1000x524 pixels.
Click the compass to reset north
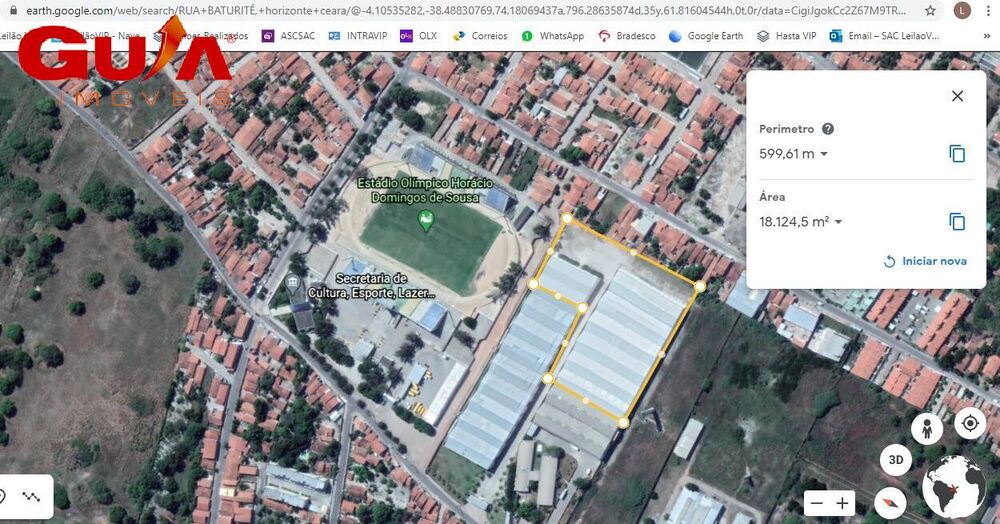click(890, 504)
